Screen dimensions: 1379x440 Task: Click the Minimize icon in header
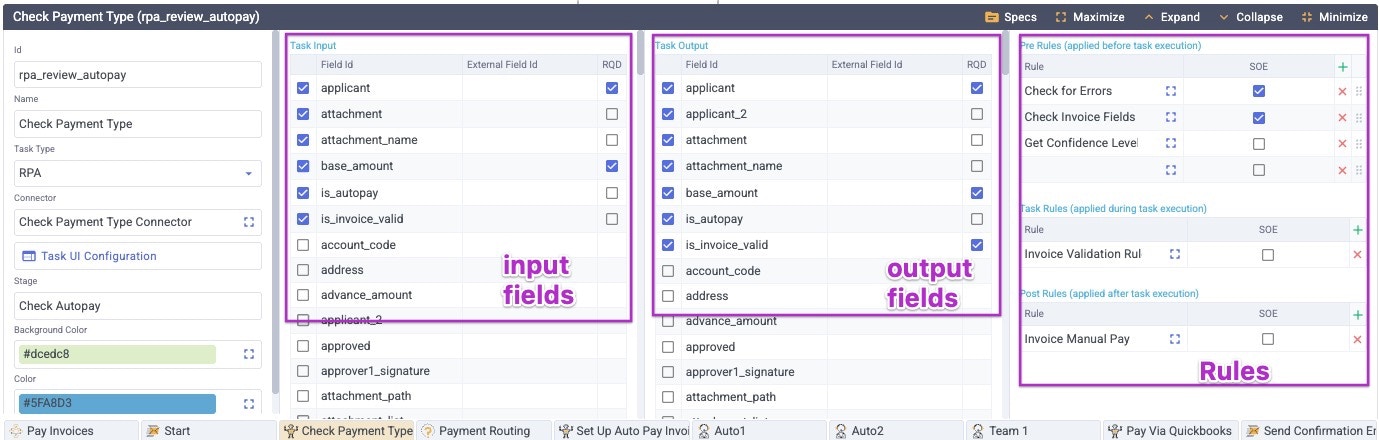tap(1306, 17)
